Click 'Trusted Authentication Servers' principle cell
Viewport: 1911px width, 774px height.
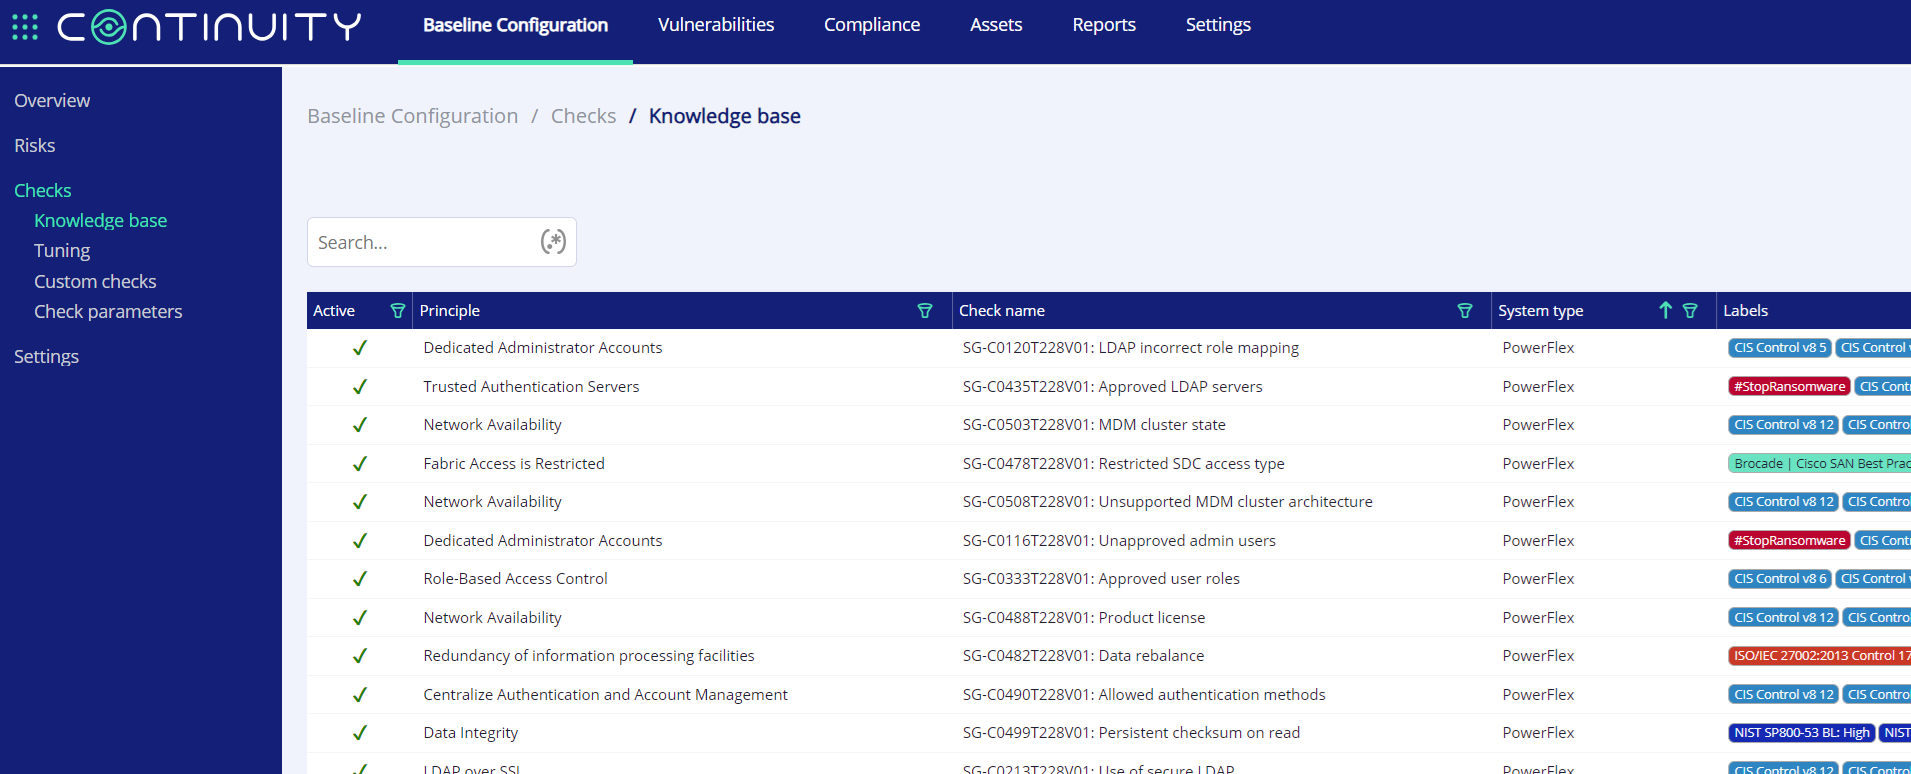pos(531,386)
